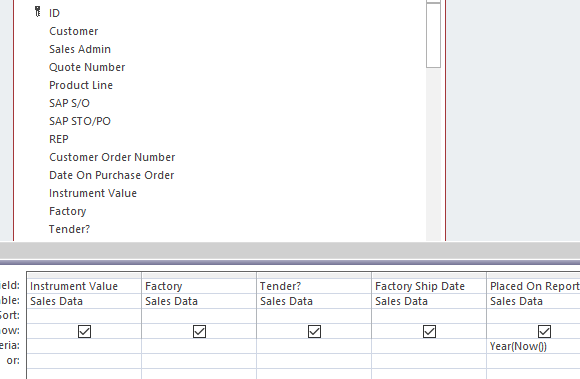The image size is (580, 379).
Task: Click Table cell under Factory Ship Date
Action: click(x=429, y=301)
